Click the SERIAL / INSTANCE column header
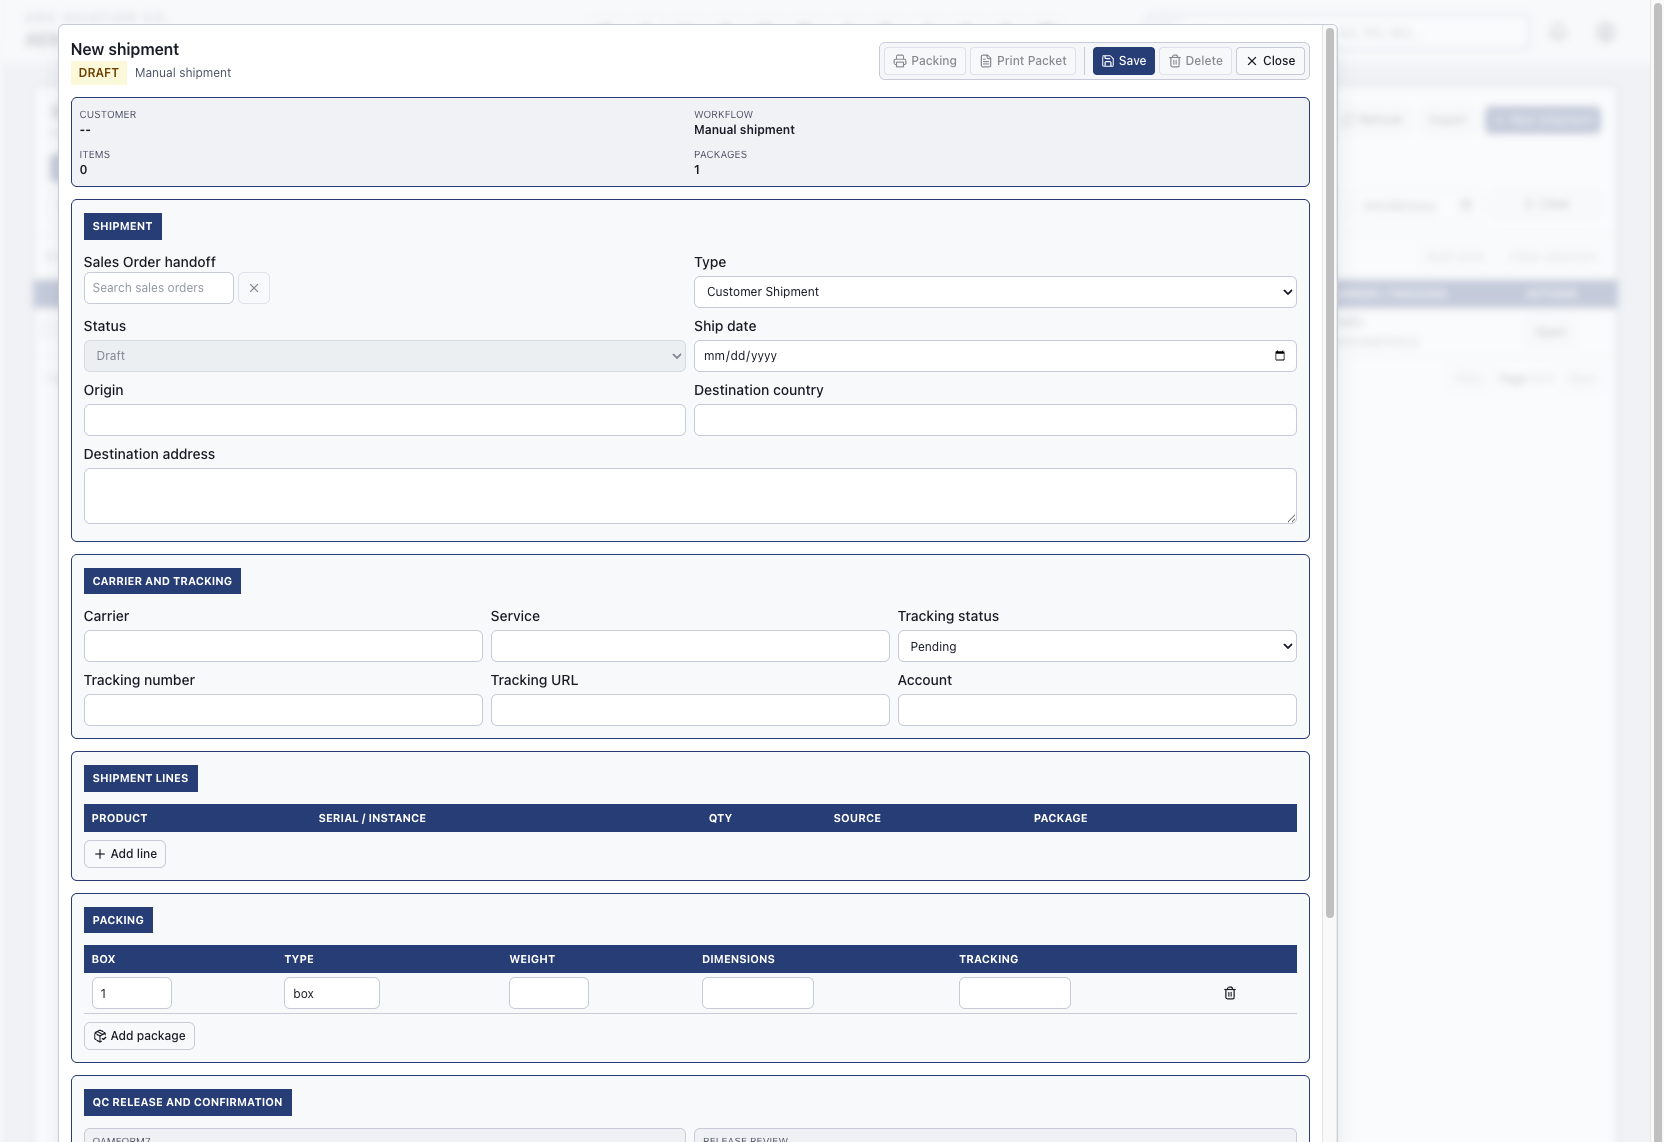 372,818
